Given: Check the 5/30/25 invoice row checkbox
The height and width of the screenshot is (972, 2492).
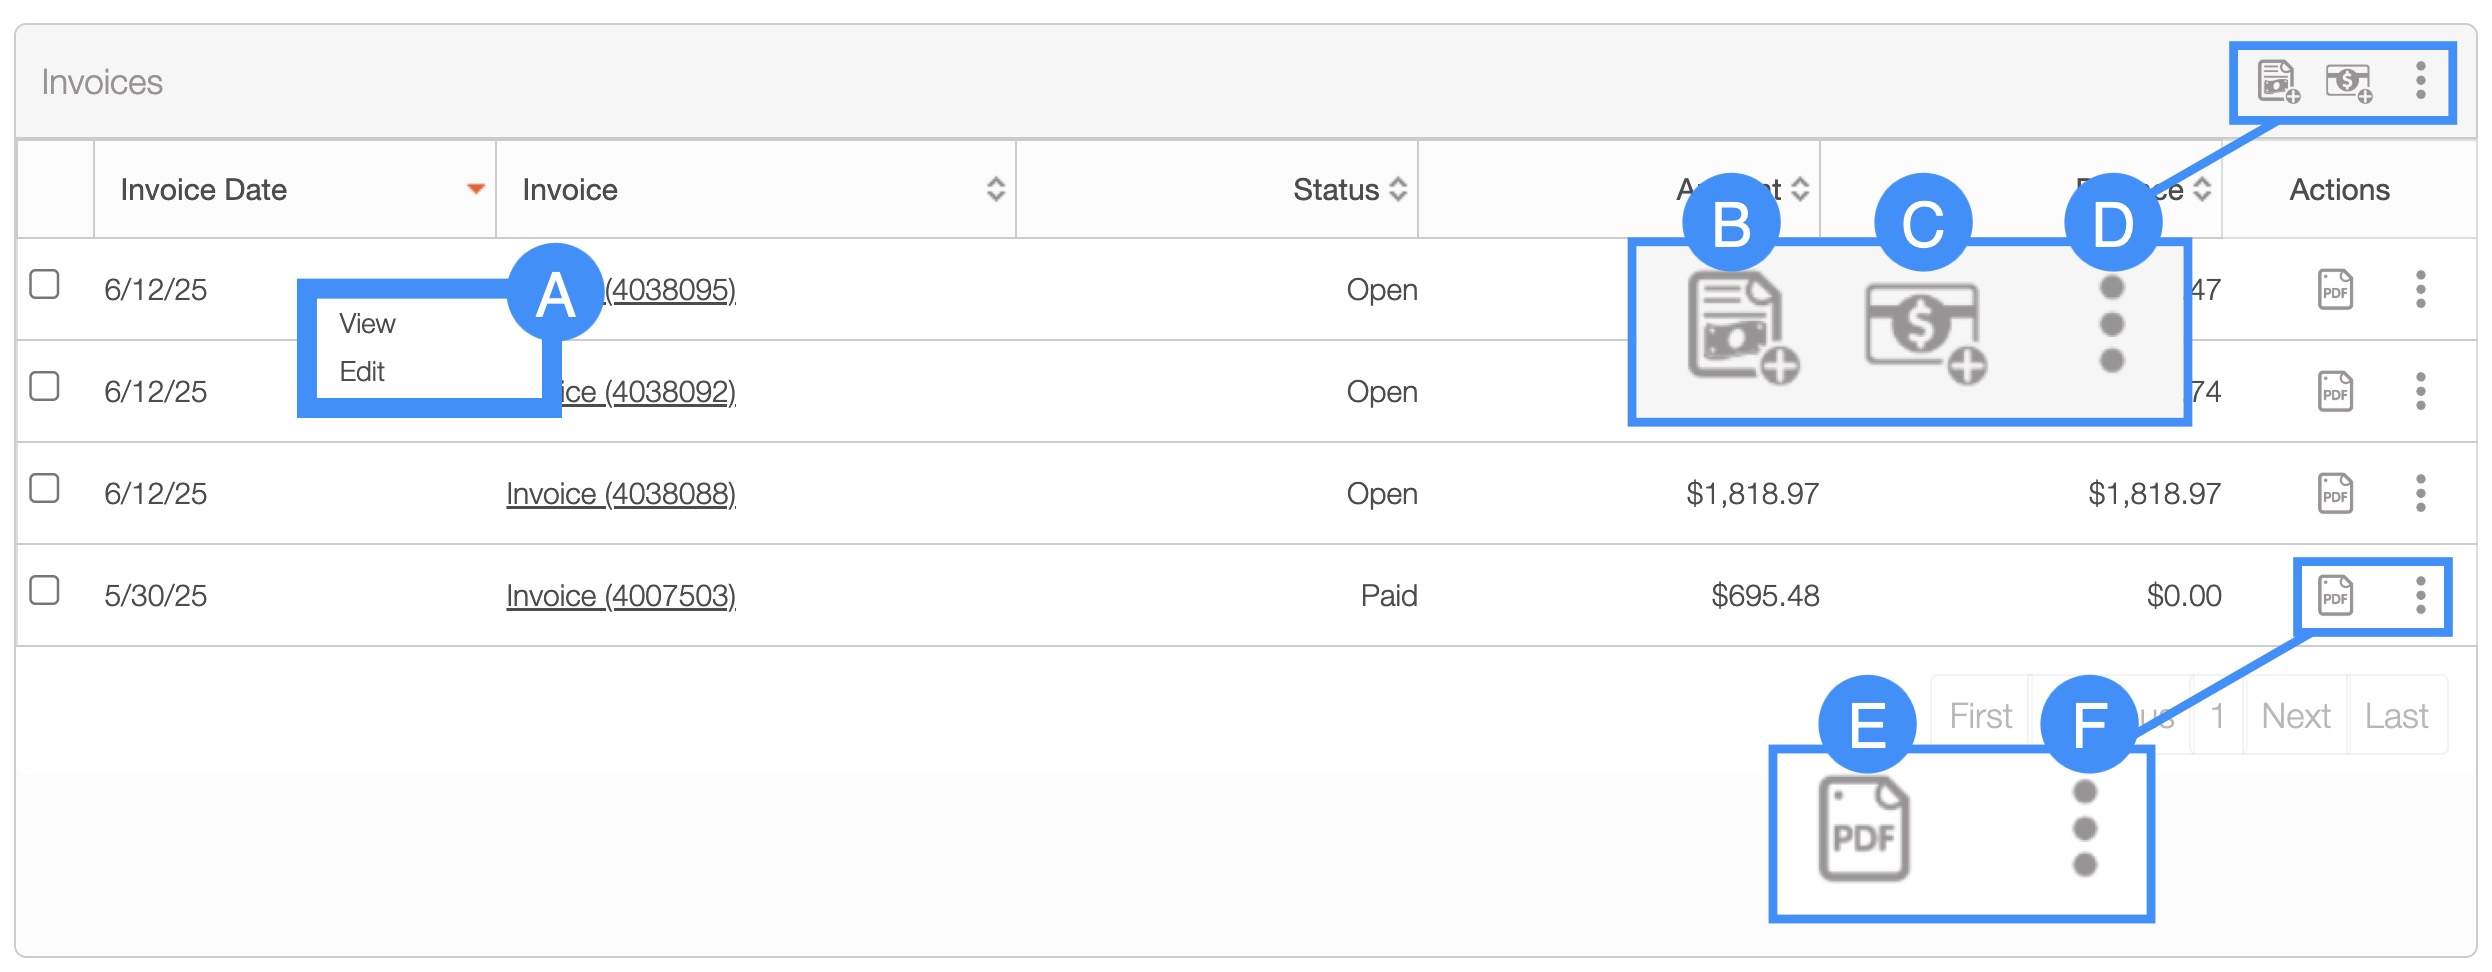Looking at the screenshot, I should point(45,591).
